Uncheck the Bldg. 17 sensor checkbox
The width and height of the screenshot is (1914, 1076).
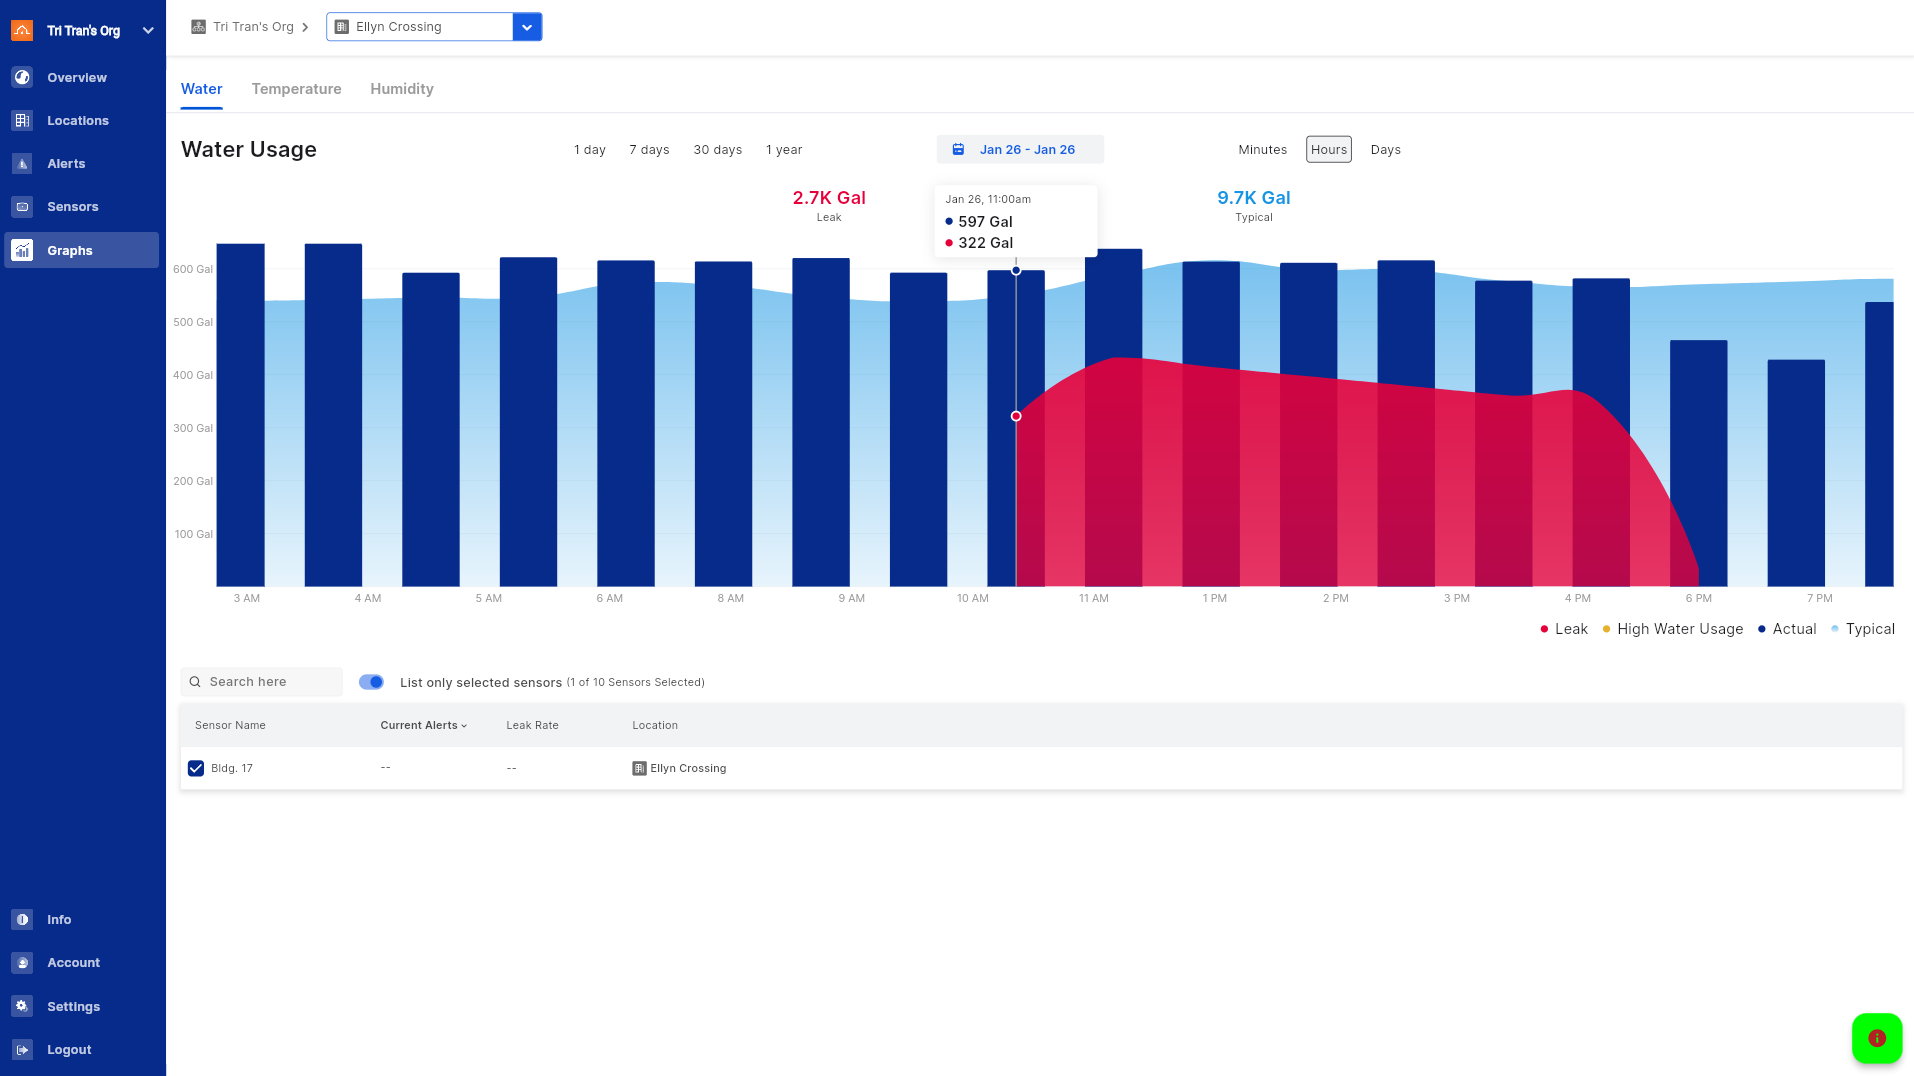click(x=196, y=768)
